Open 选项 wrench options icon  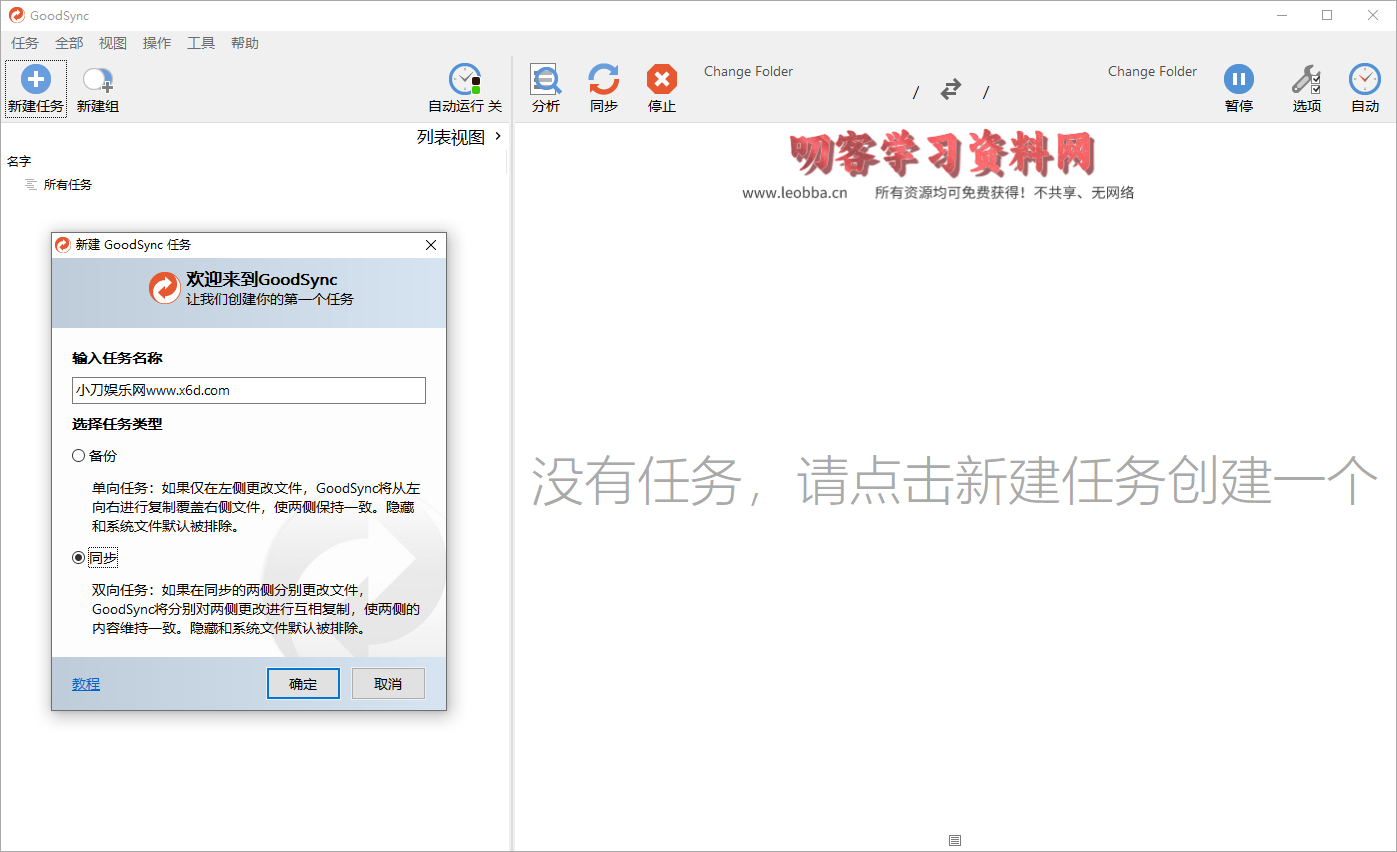click(x=1306, y=80)
